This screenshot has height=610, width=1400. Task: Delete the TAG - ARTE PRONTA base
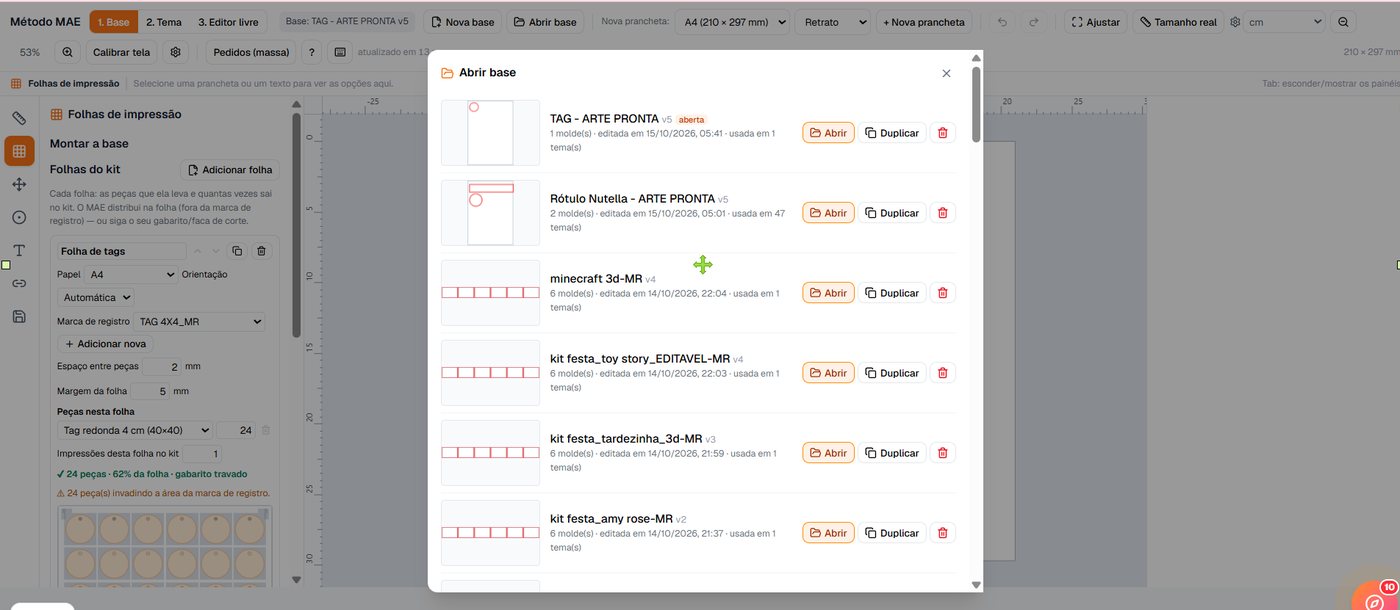[x=942, y=133]
